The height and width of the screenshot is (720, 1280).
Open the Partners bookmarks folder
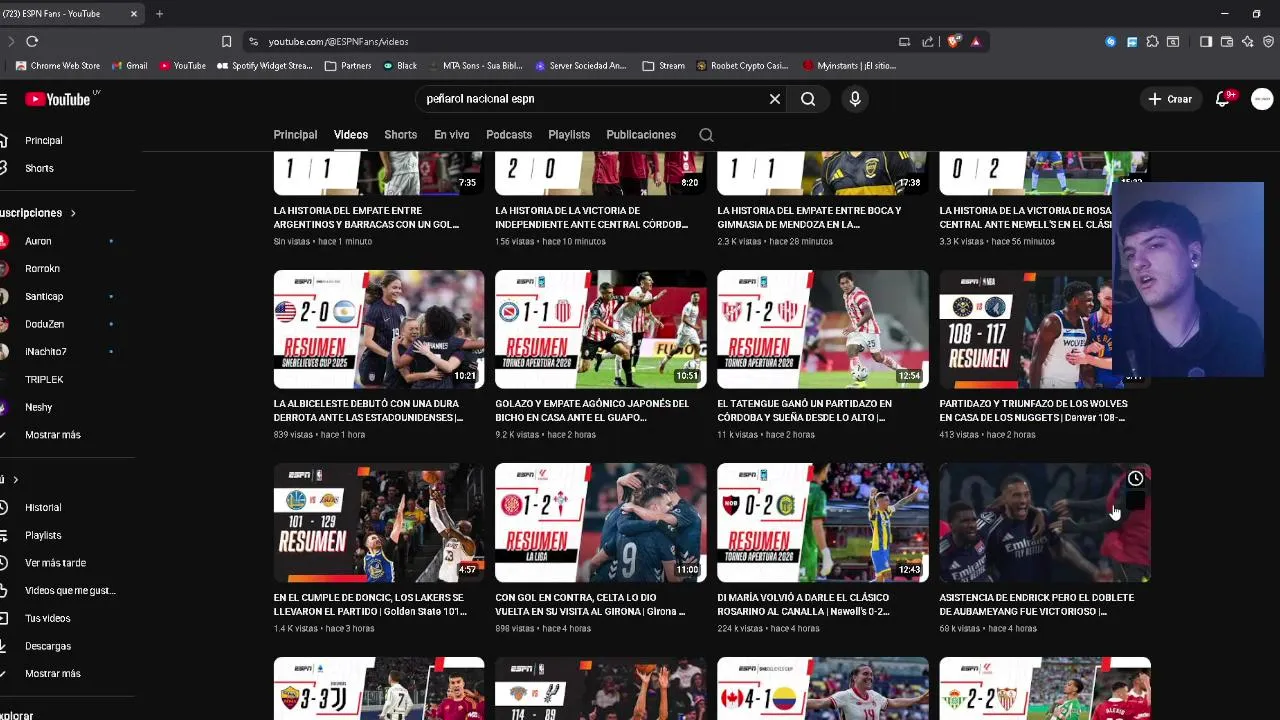[x=348, y=66]
